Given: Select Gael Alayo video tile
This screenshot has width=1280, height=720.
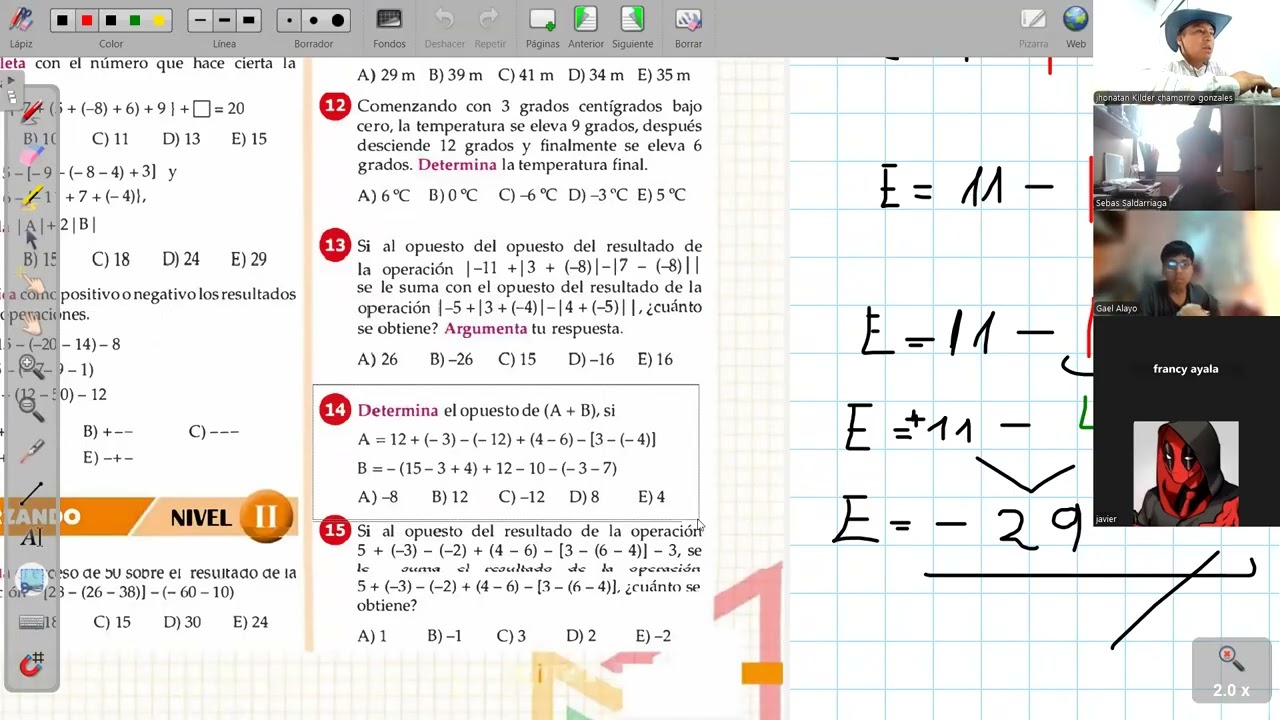Looking at the screenshot, I should coord(1186,264).
